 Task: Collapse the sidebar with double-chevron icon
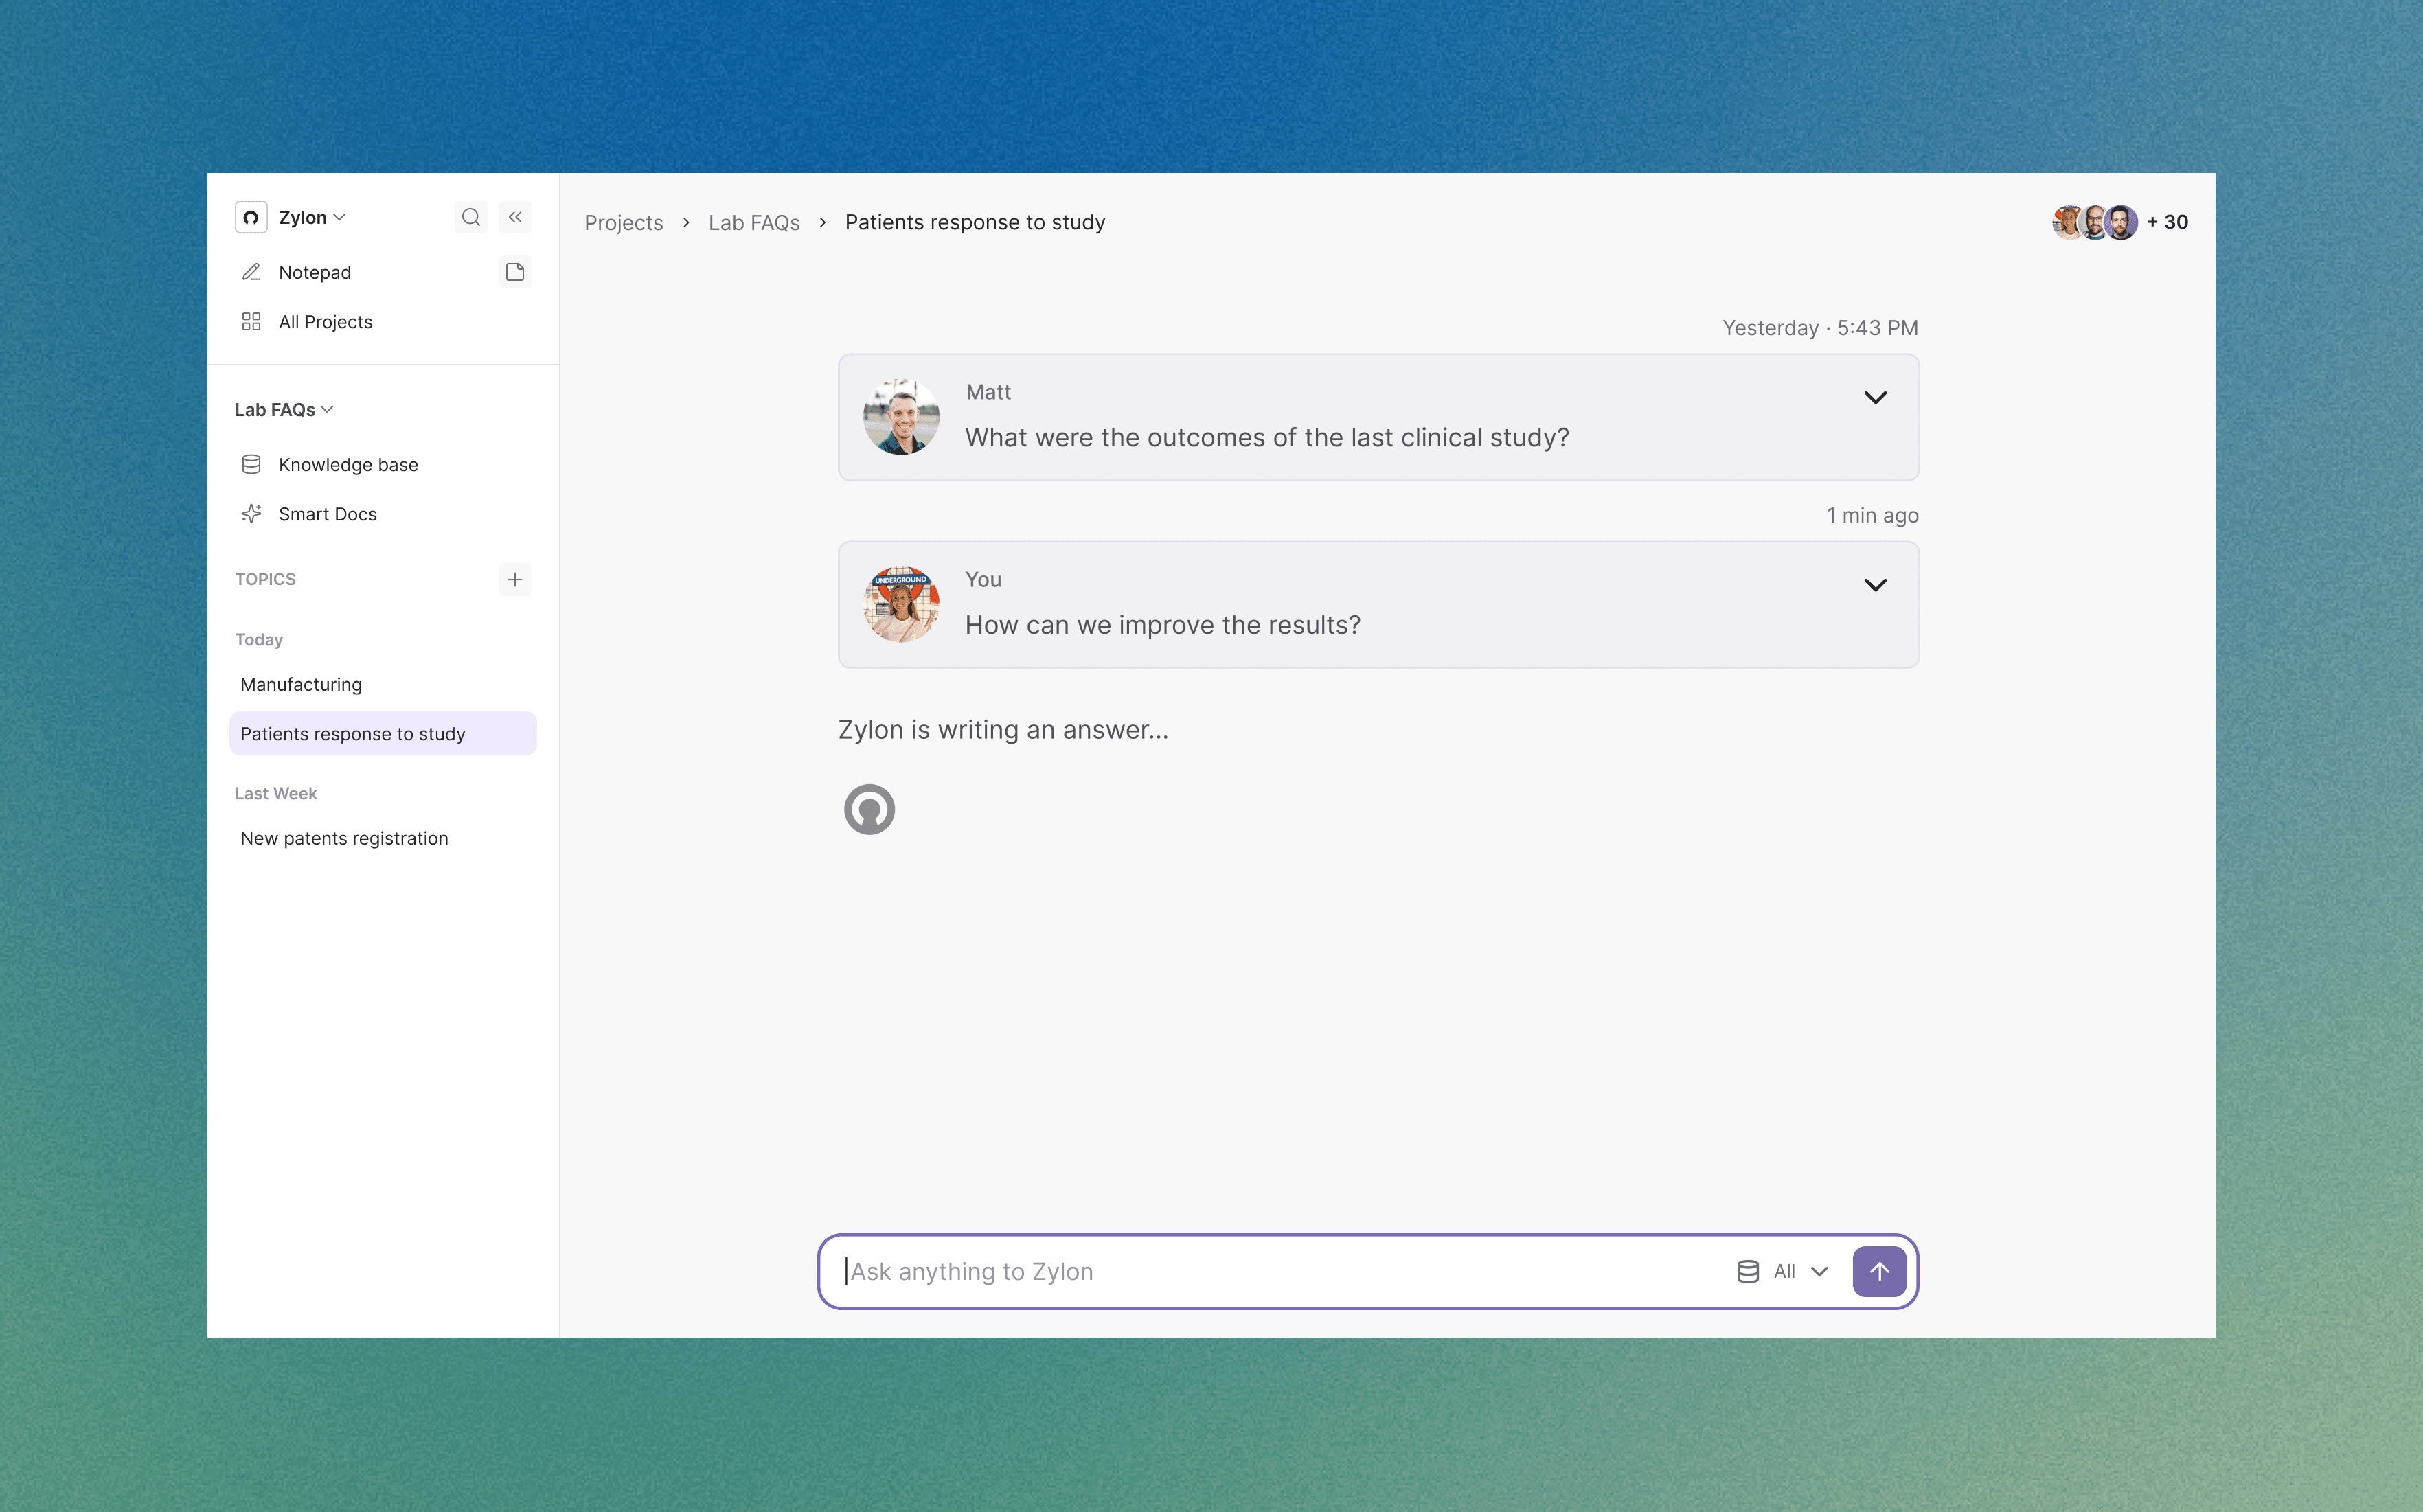click(x=515, y=217)
